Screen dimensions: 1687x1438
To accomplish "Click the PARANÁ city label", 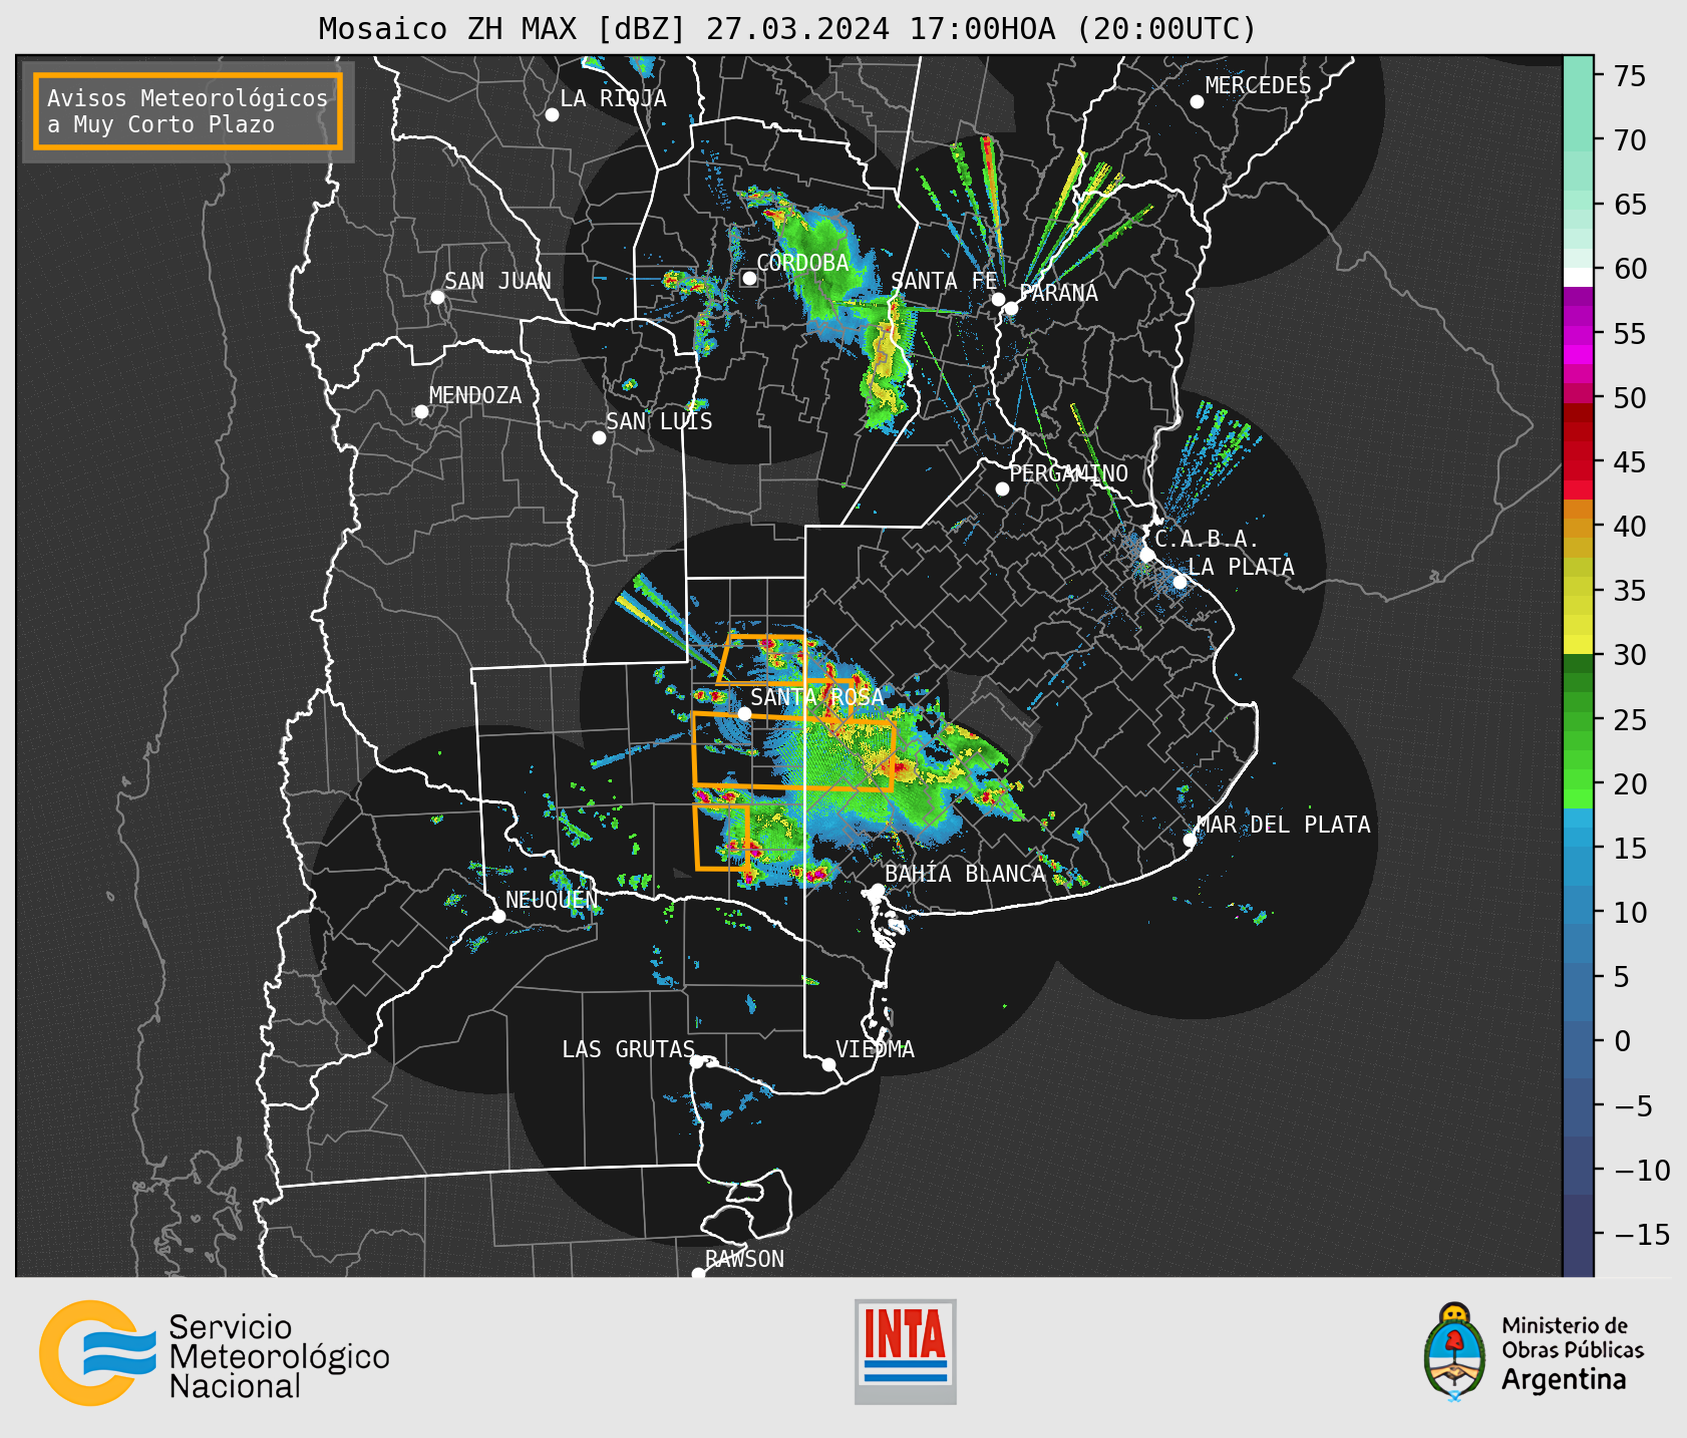I will coord(1058,293).
